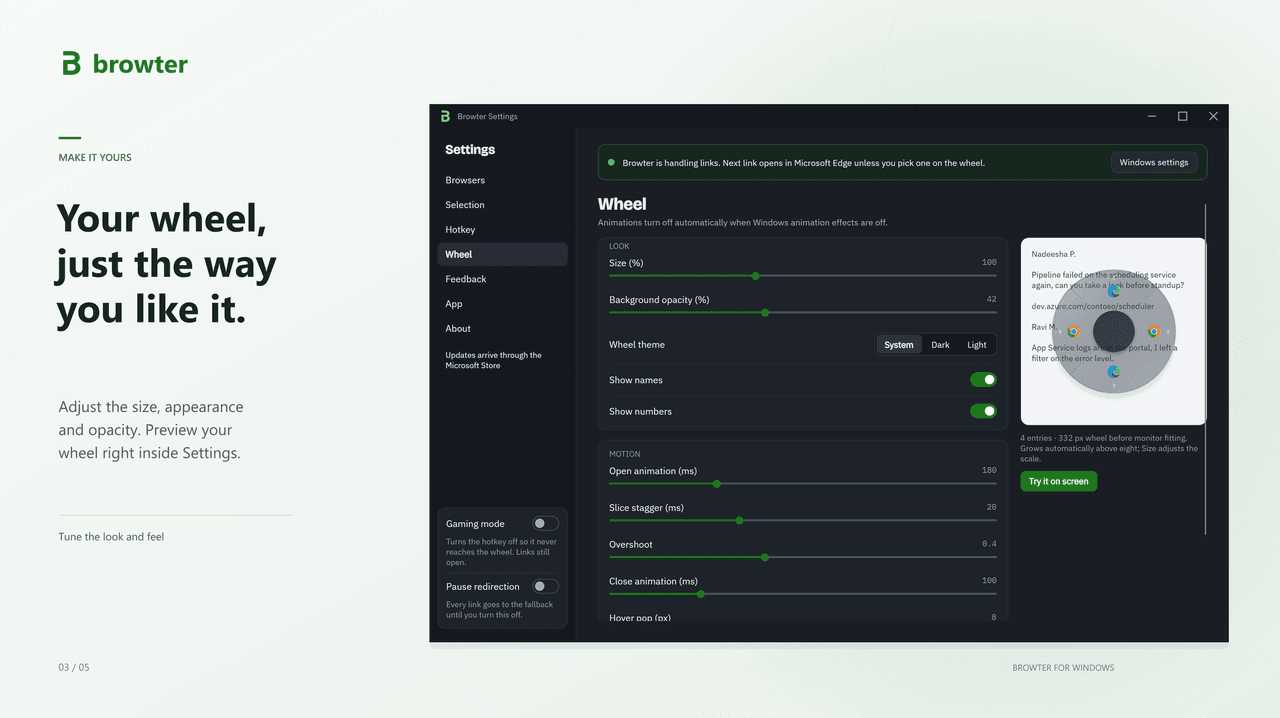Image resolution: width=1280 pixels, height=718 pixels.
Task: Click the dark center hub of the wheel
Action: click(x=1114, y=331)
